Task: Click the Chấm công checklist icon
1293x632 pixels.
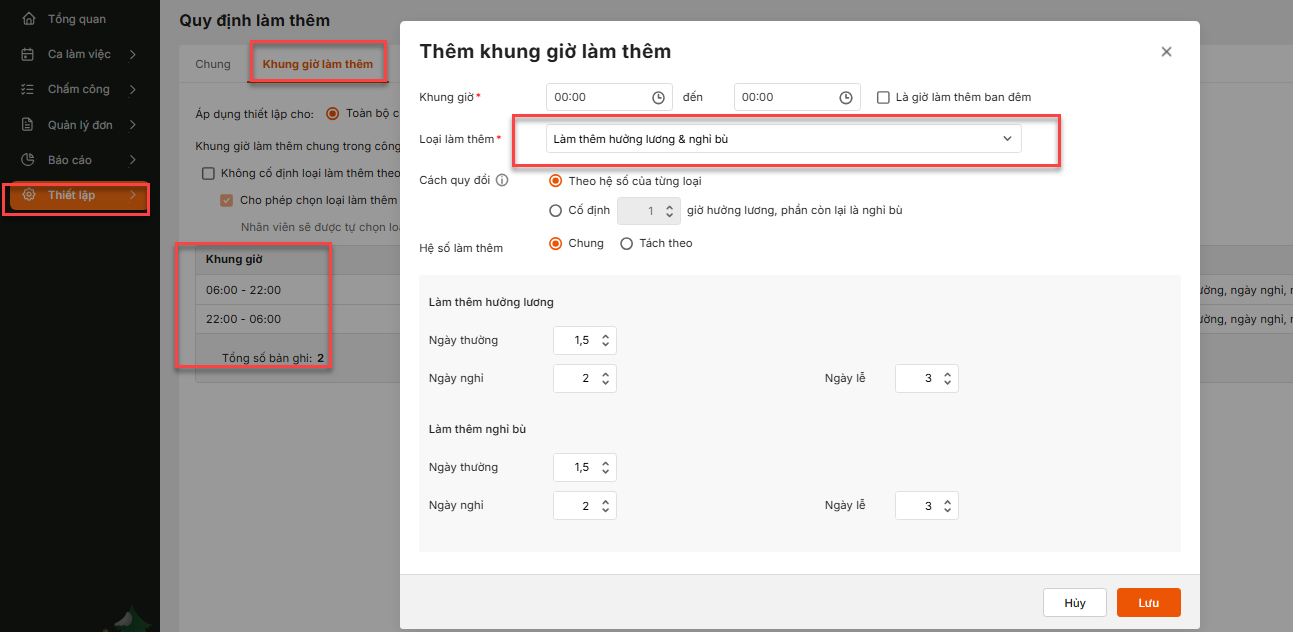Action: tap(28, 89)
